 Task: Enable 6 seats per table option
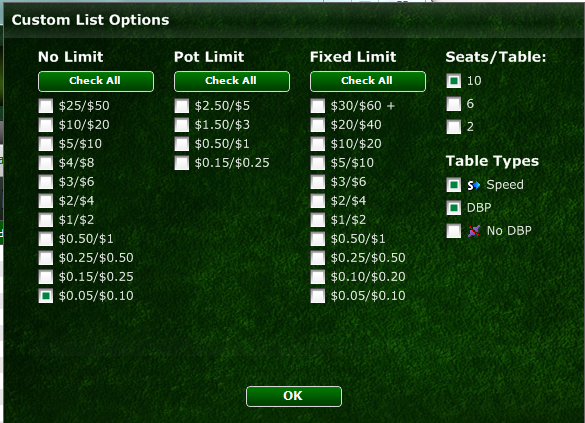454,104
